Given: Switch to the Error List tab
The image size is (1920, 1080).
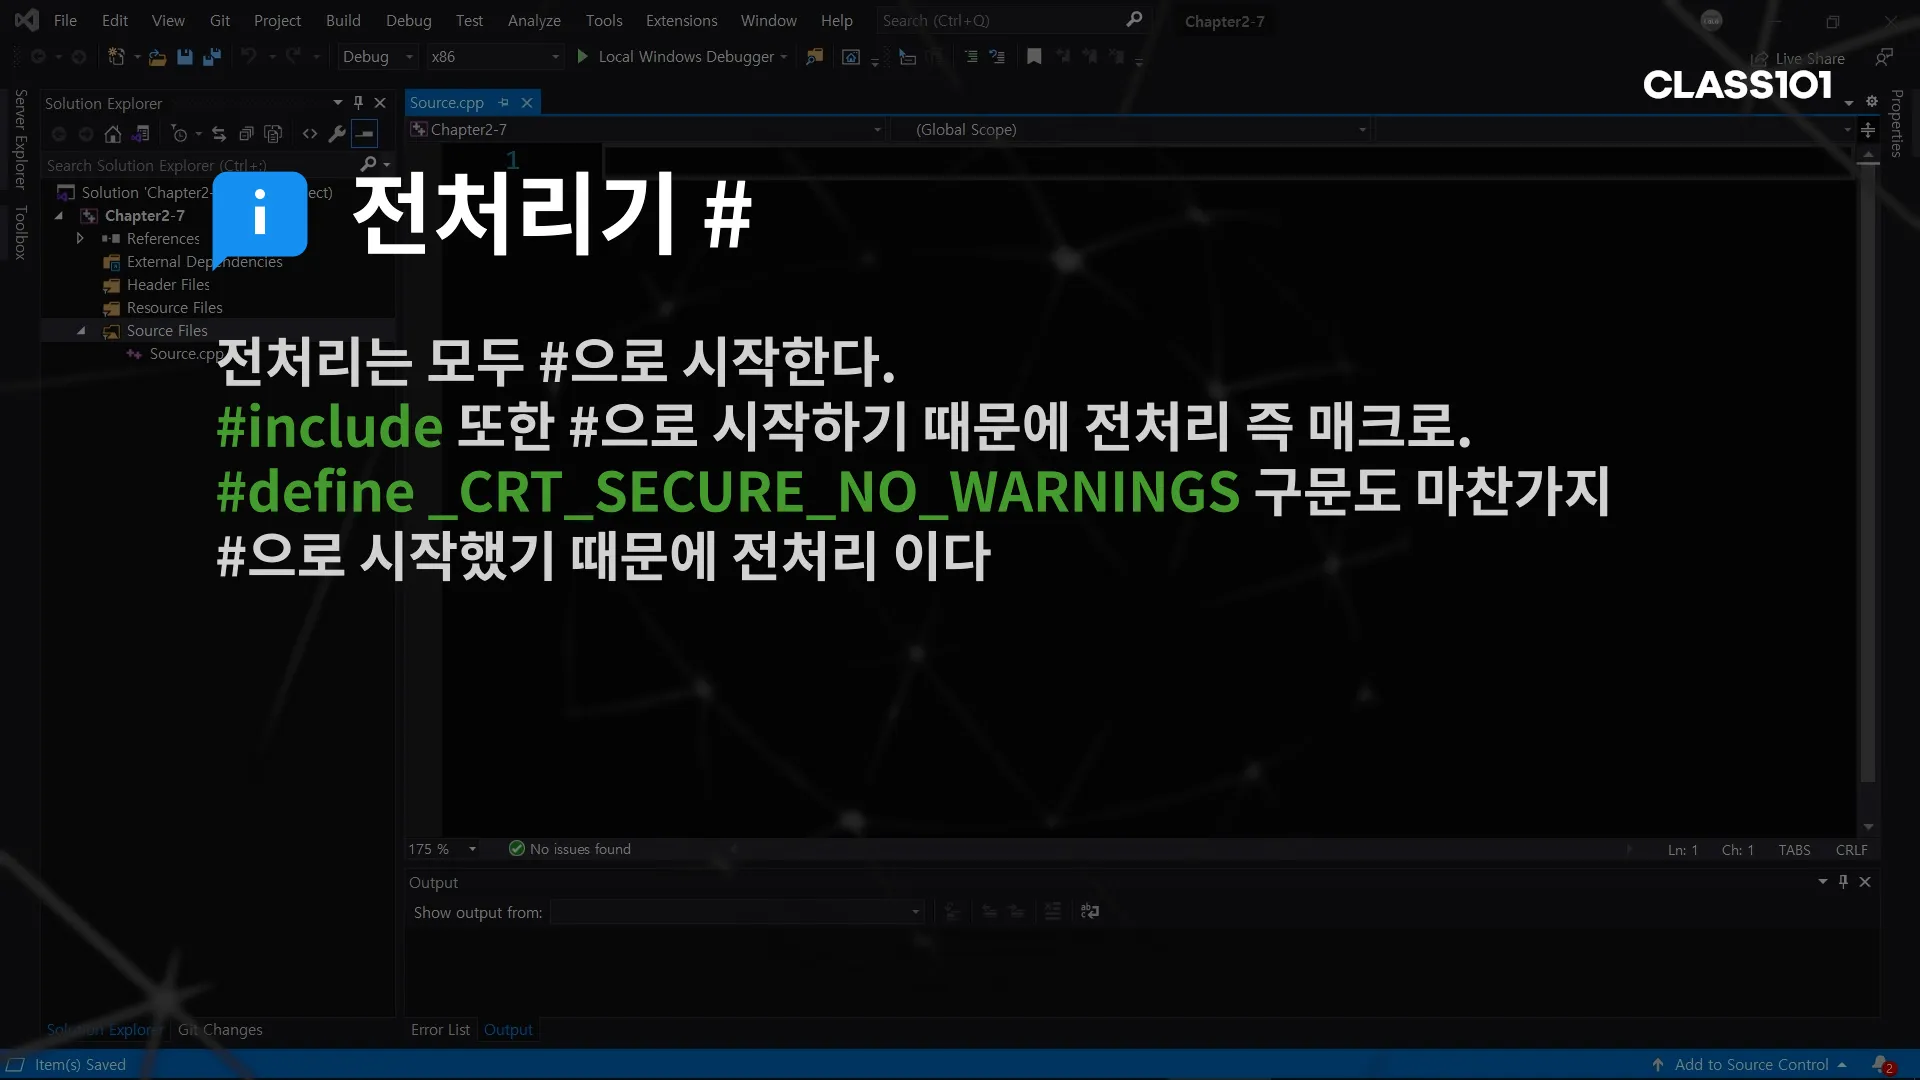Looking at the screenshot, I should point(440,1030).
